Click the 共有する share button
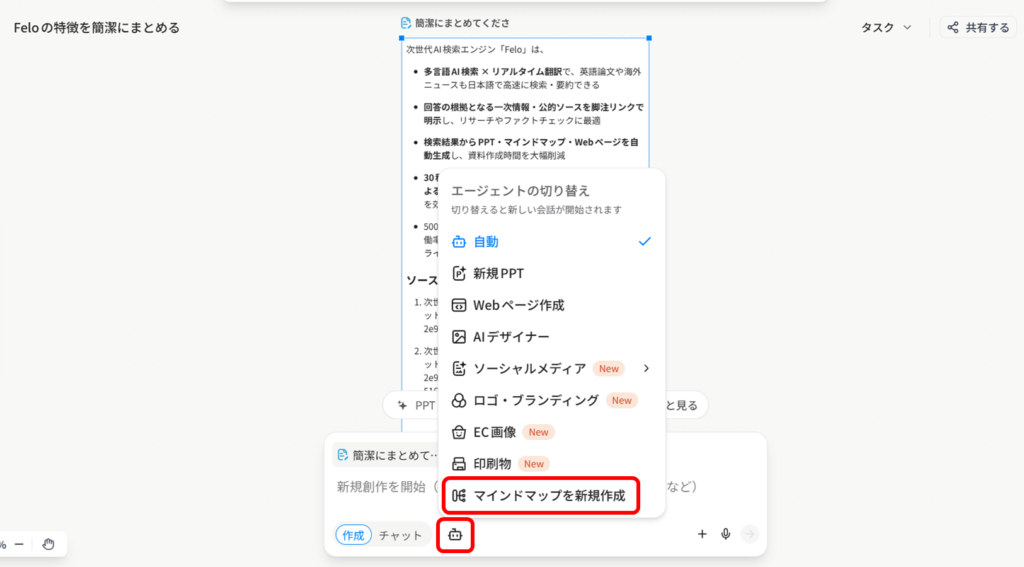The width and height of the screenshot is (1024, 567). (978, 28)
